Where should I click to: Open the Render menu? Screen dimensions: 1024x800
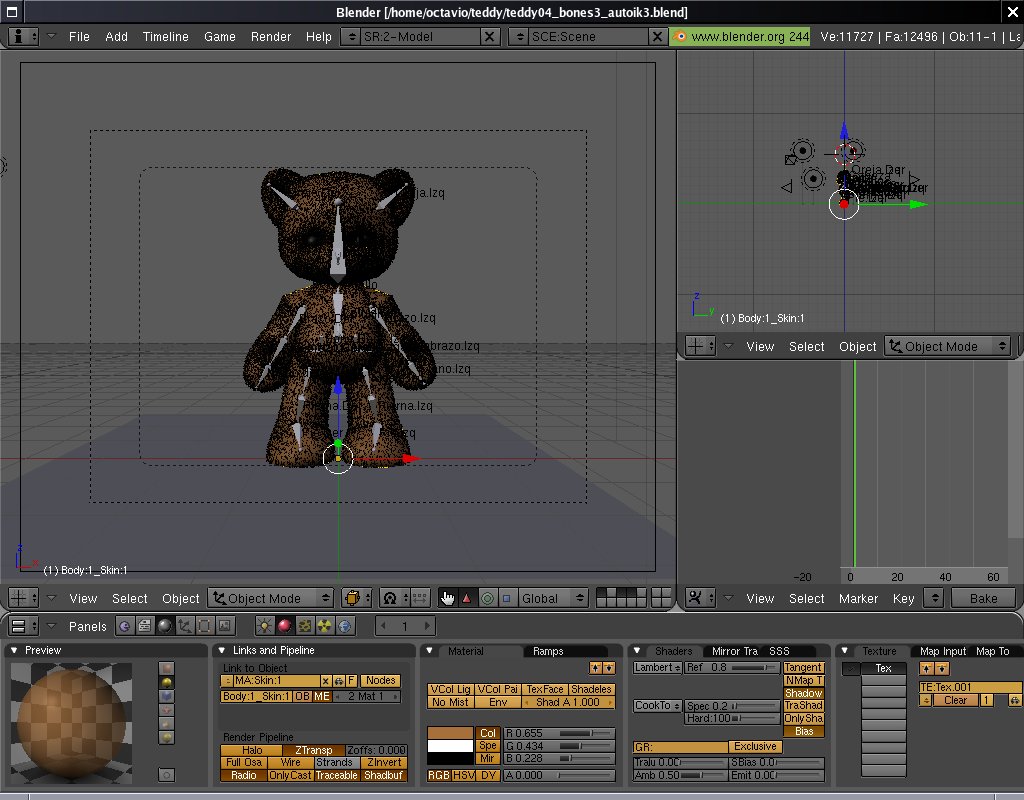click(271, 36)
